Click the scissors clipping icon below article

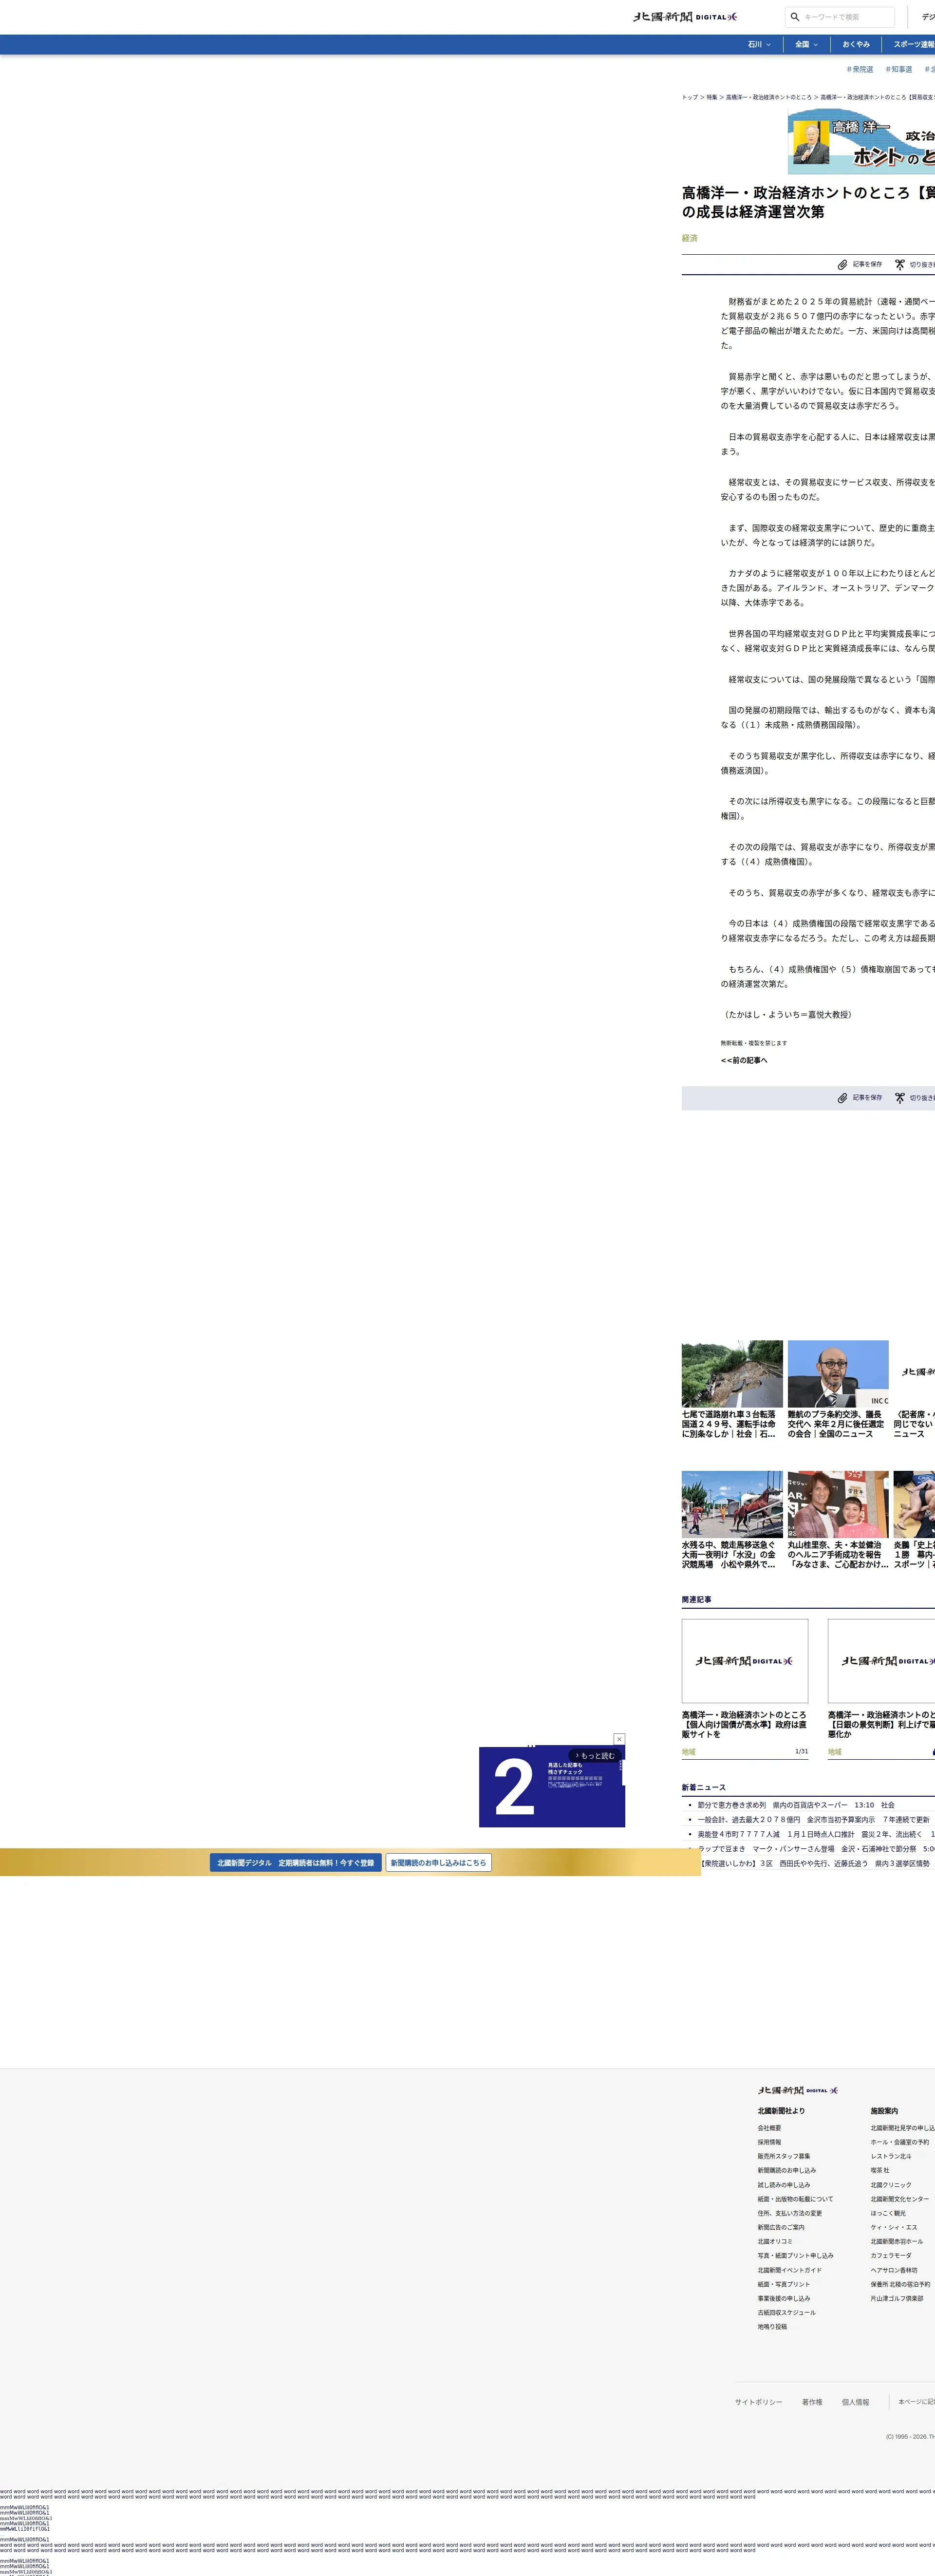899,1098
